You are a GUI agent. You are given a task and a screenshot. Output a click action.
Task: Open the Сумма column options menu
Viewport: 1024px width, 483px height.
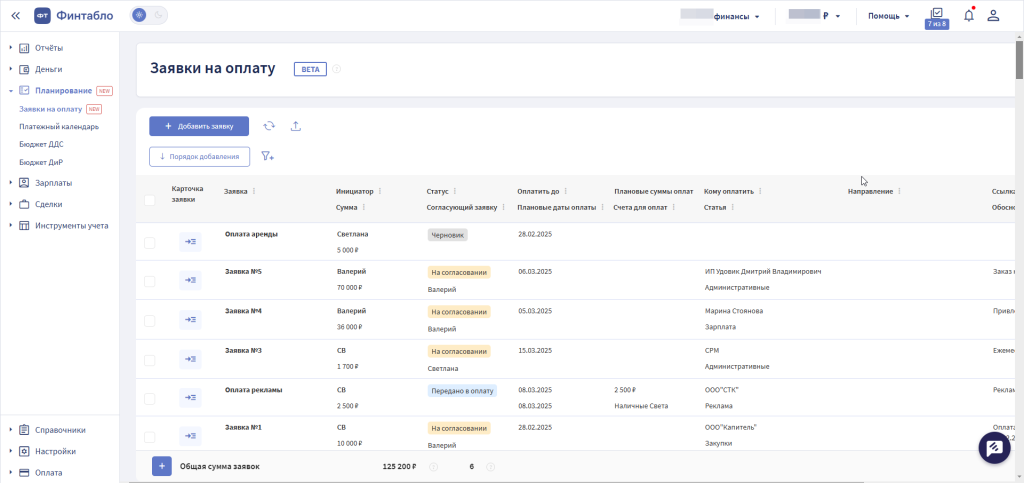tap(364, 207)
